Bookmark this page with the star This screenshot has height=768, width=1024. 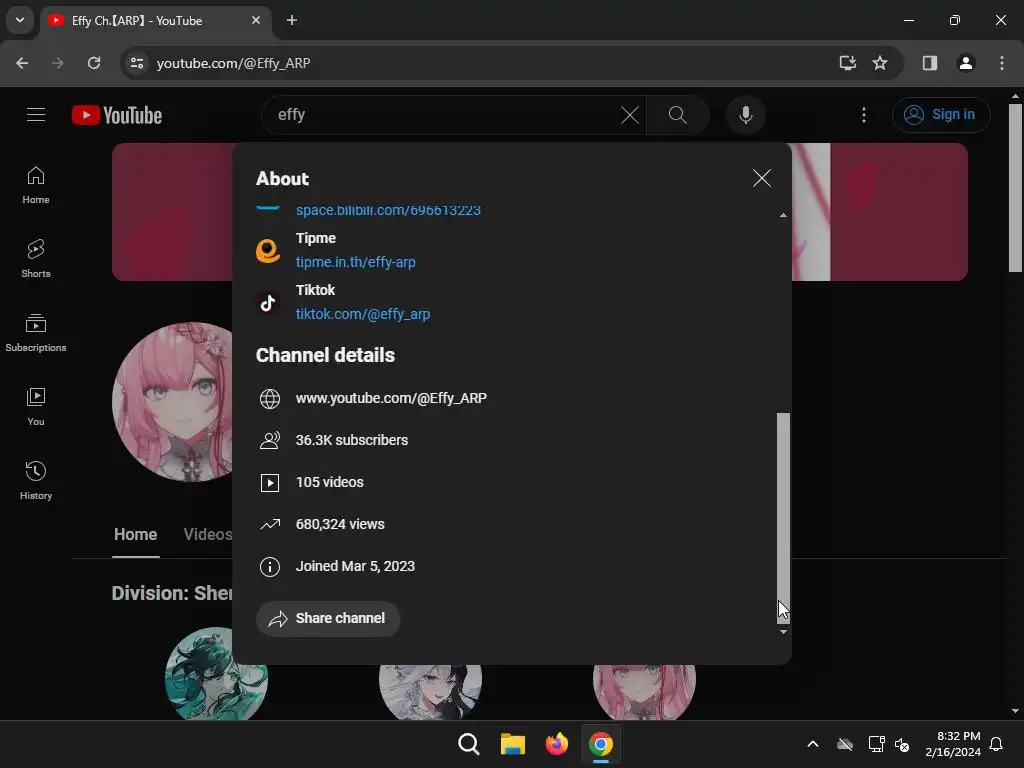(x=880, y=63)
